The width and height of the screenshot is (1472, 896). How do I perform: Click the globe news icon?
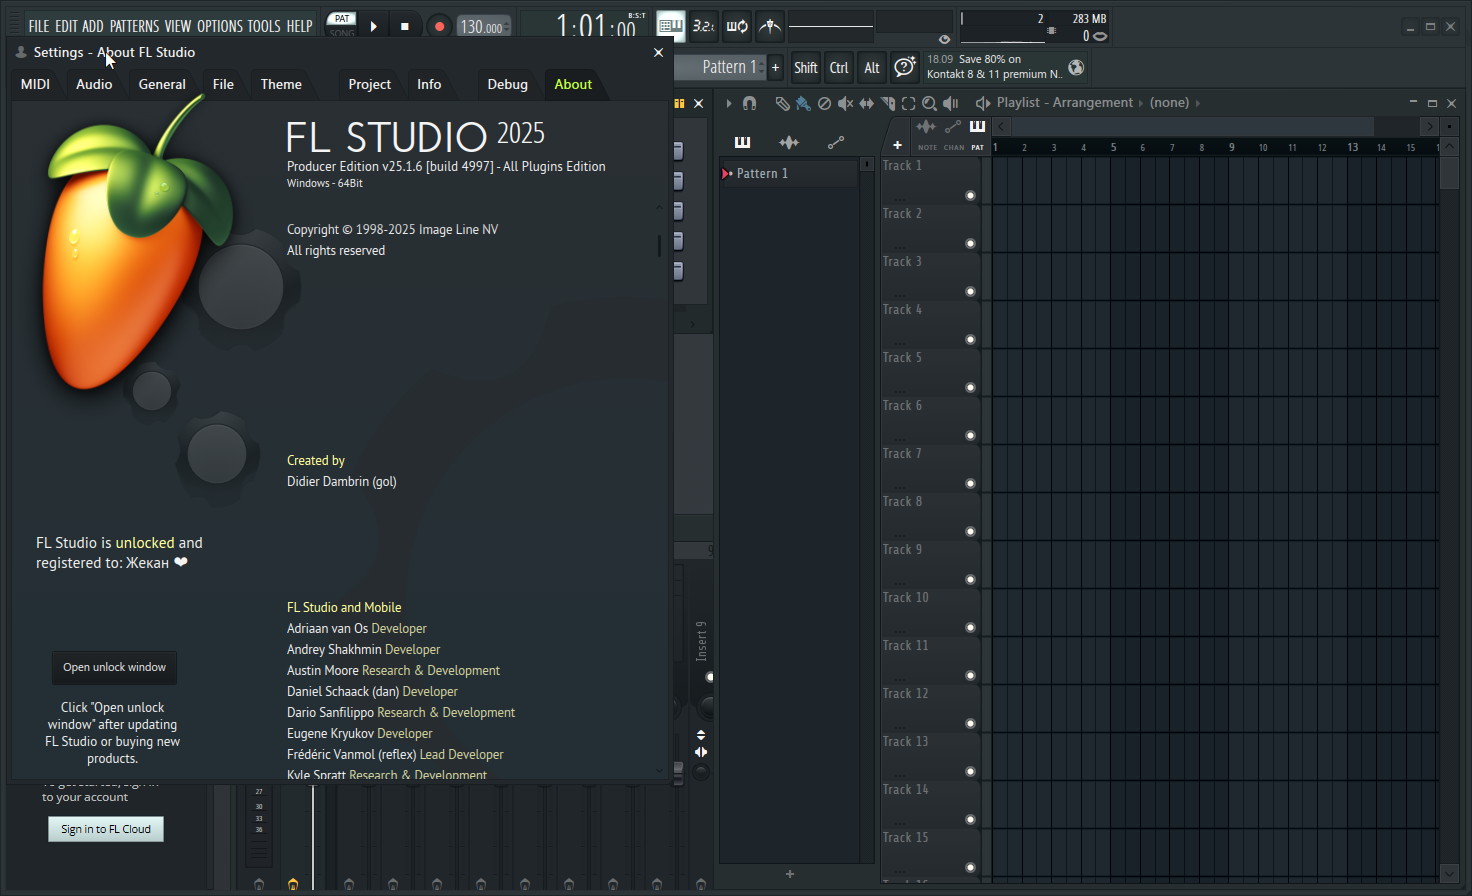point(1076,67)
